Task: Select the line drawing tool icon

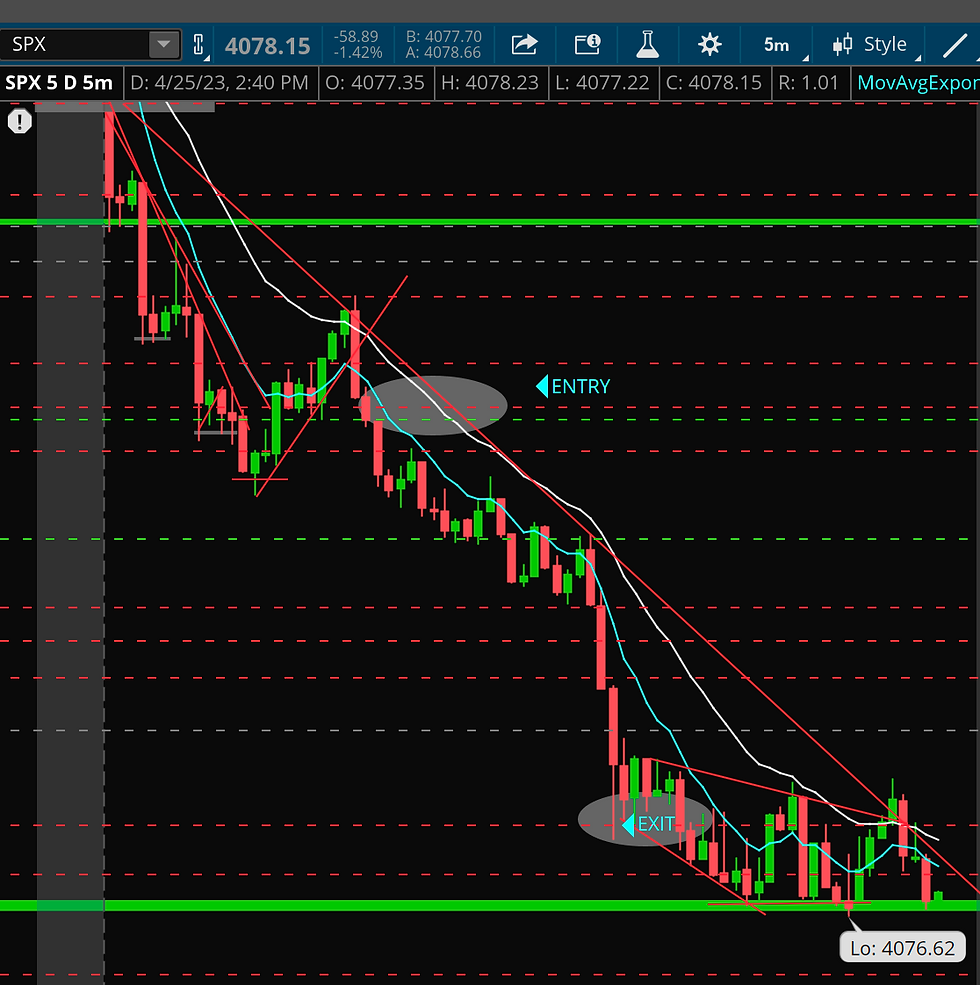Action: (x=955, y=45)
